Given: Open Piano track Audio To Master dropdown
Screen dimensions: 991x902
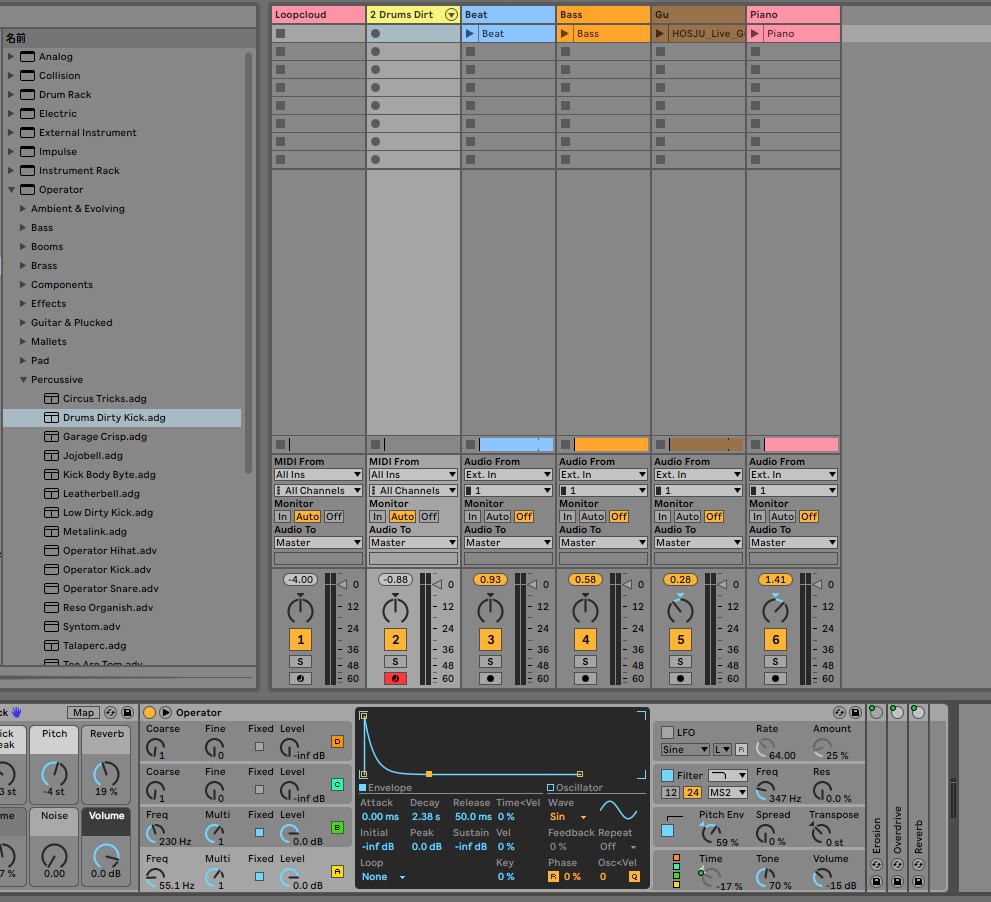Looking at the screenshot, I should coord(793,542).
